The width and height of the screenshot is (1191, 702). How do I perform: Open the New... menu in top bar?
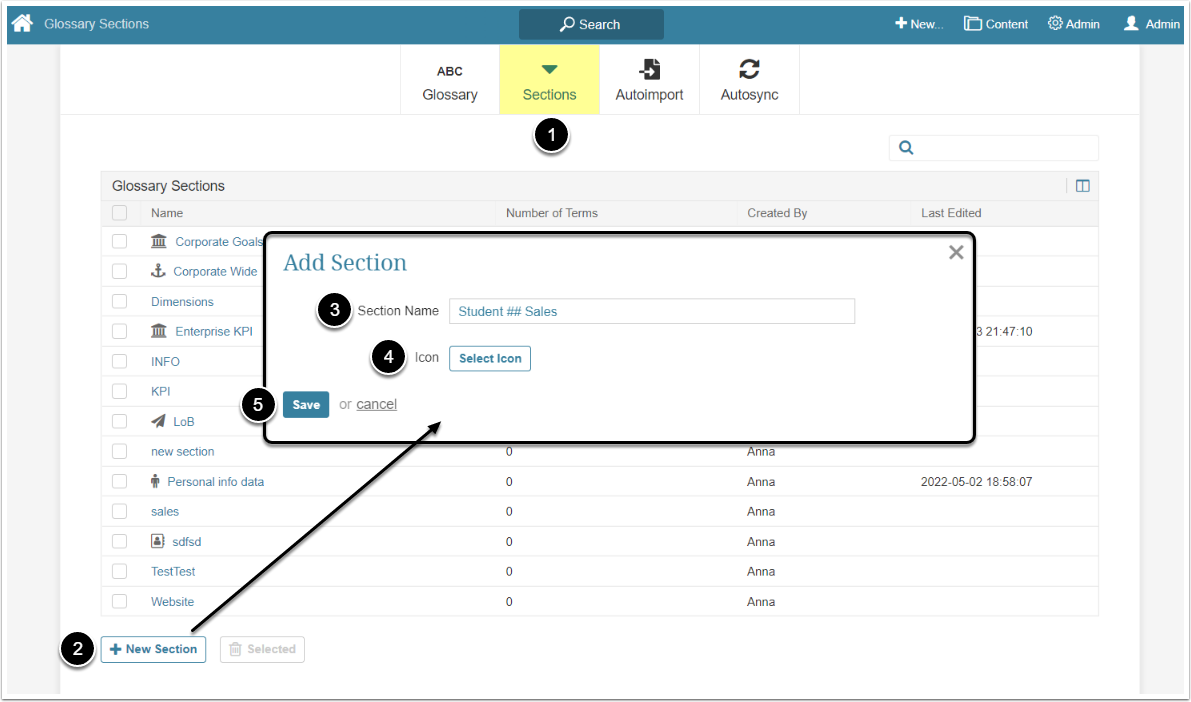tap(919, 24)
